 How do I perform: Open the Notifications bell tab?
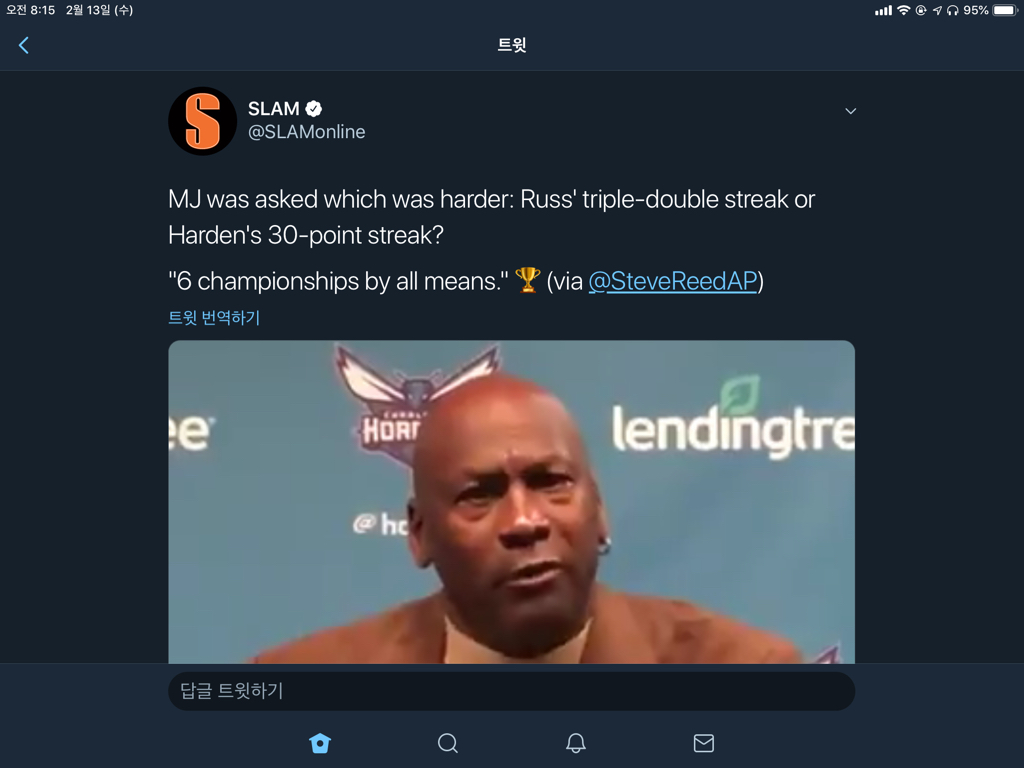pyautogui.click(x=576, y=743)
